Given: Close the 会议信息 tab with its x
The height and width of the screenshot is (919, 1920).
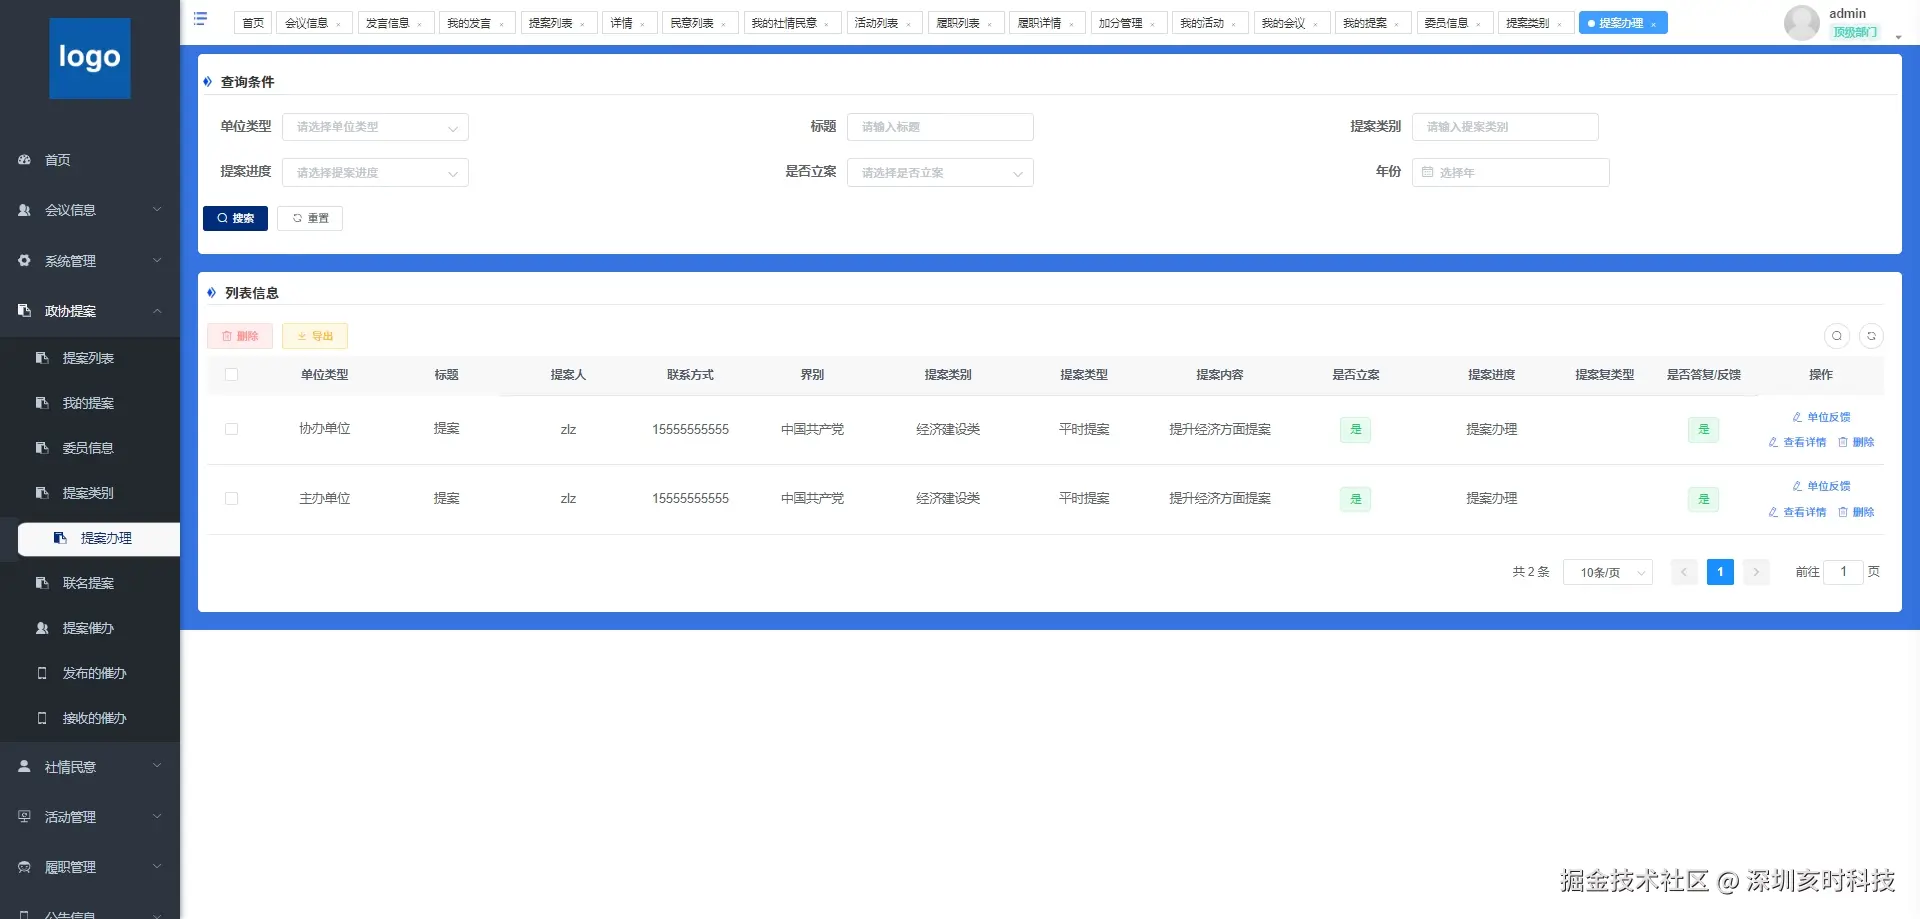Looking at the screenshot, I should point(338,24).
